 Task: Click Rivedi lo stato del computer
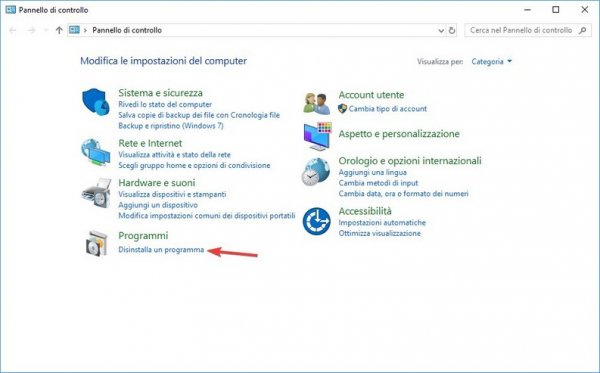165,104
